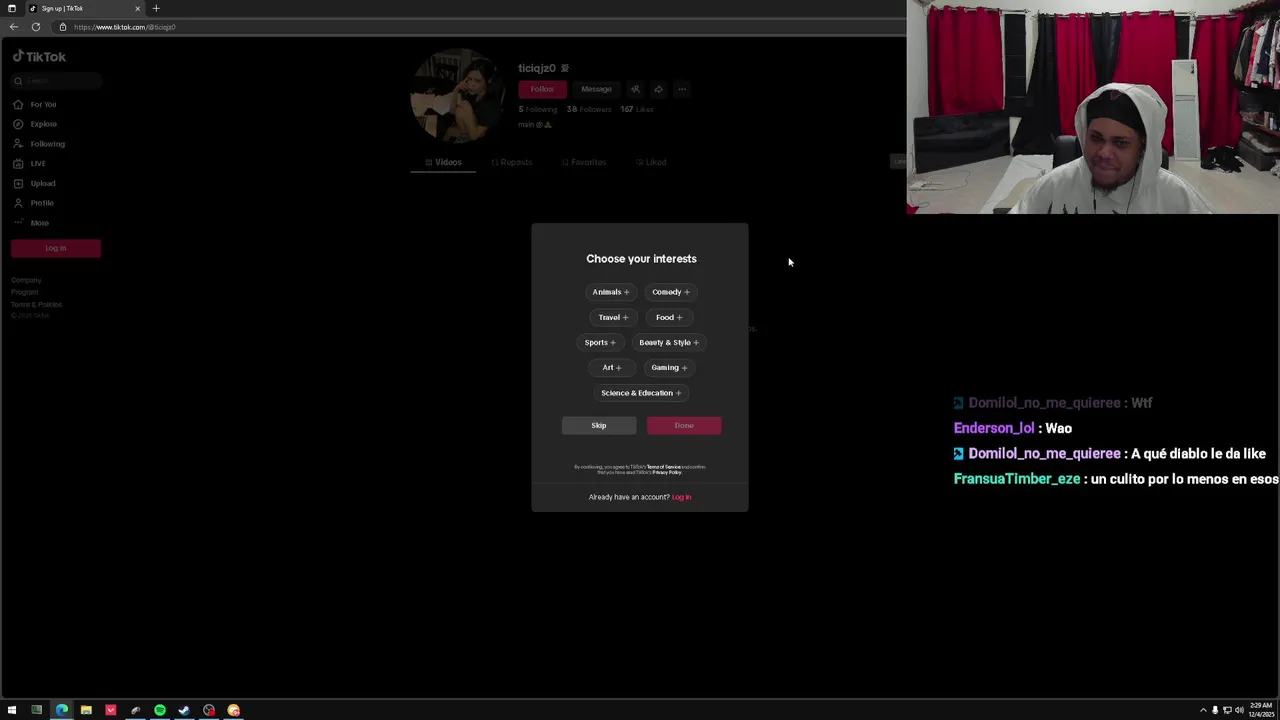Focus the TikTok search field

coord(55,81)
